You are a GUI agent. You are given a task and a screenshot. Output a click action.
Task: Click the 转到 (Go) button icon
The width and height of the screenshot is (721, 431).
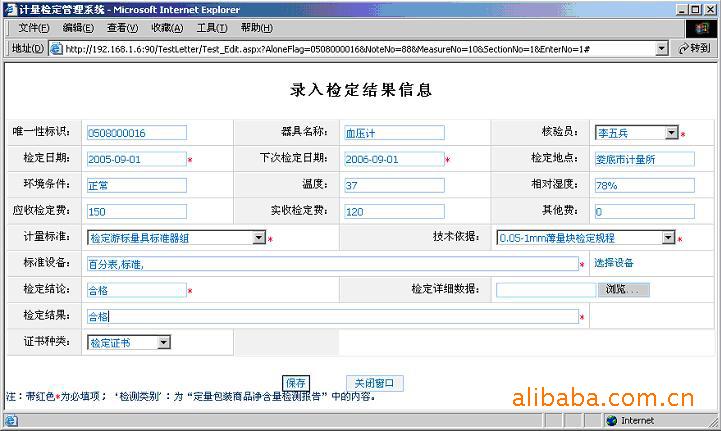point(687,48)
